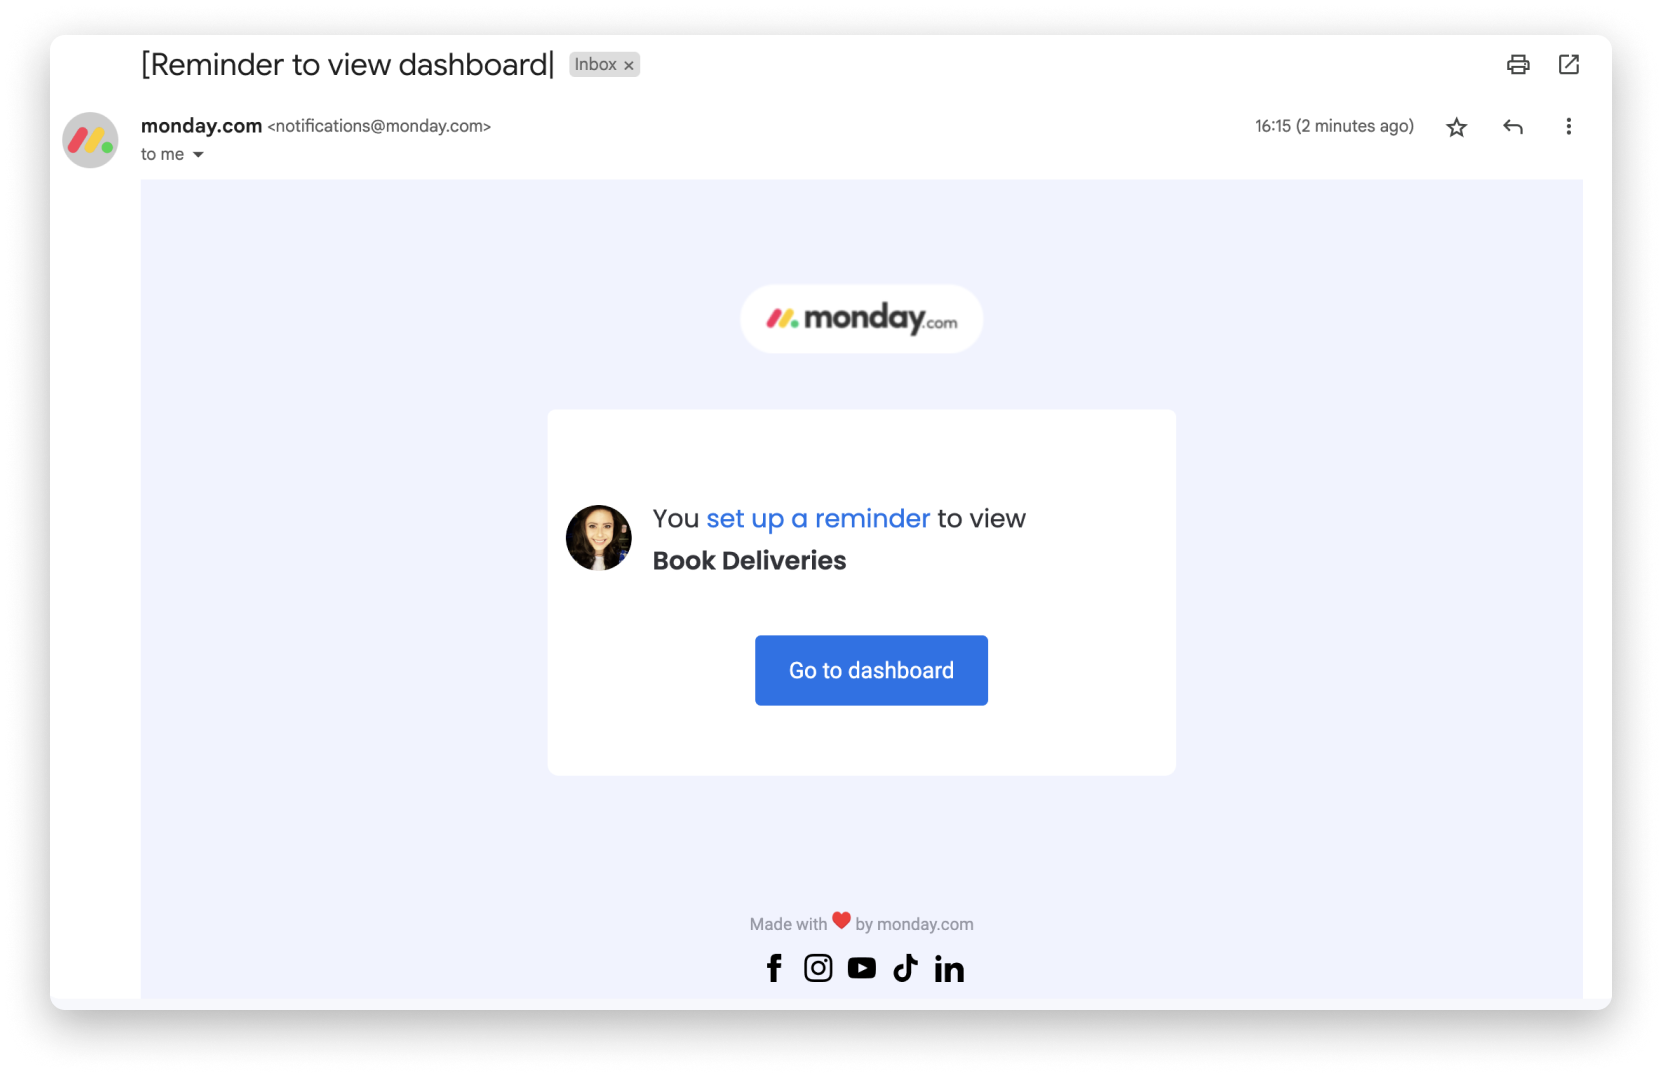Open the Facebook icon in footer

[x=774, y=968]
